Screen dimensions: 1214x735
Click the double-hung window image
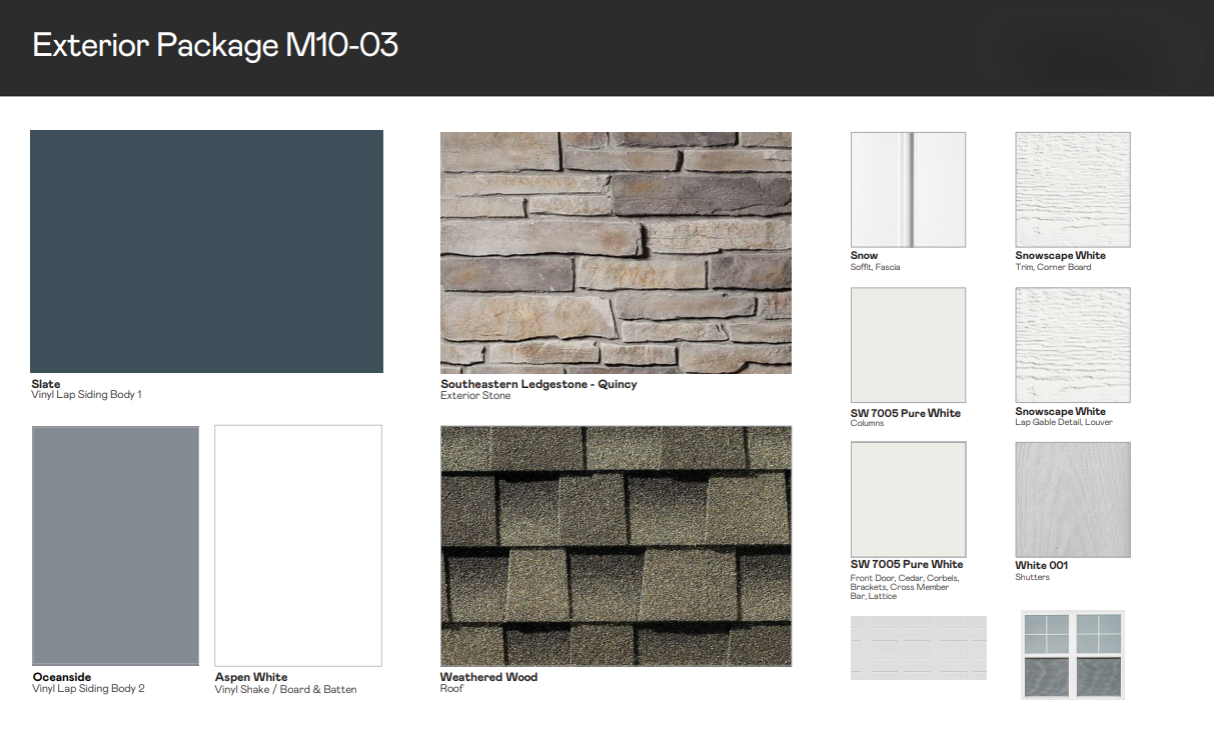[x=1072, y=654]
